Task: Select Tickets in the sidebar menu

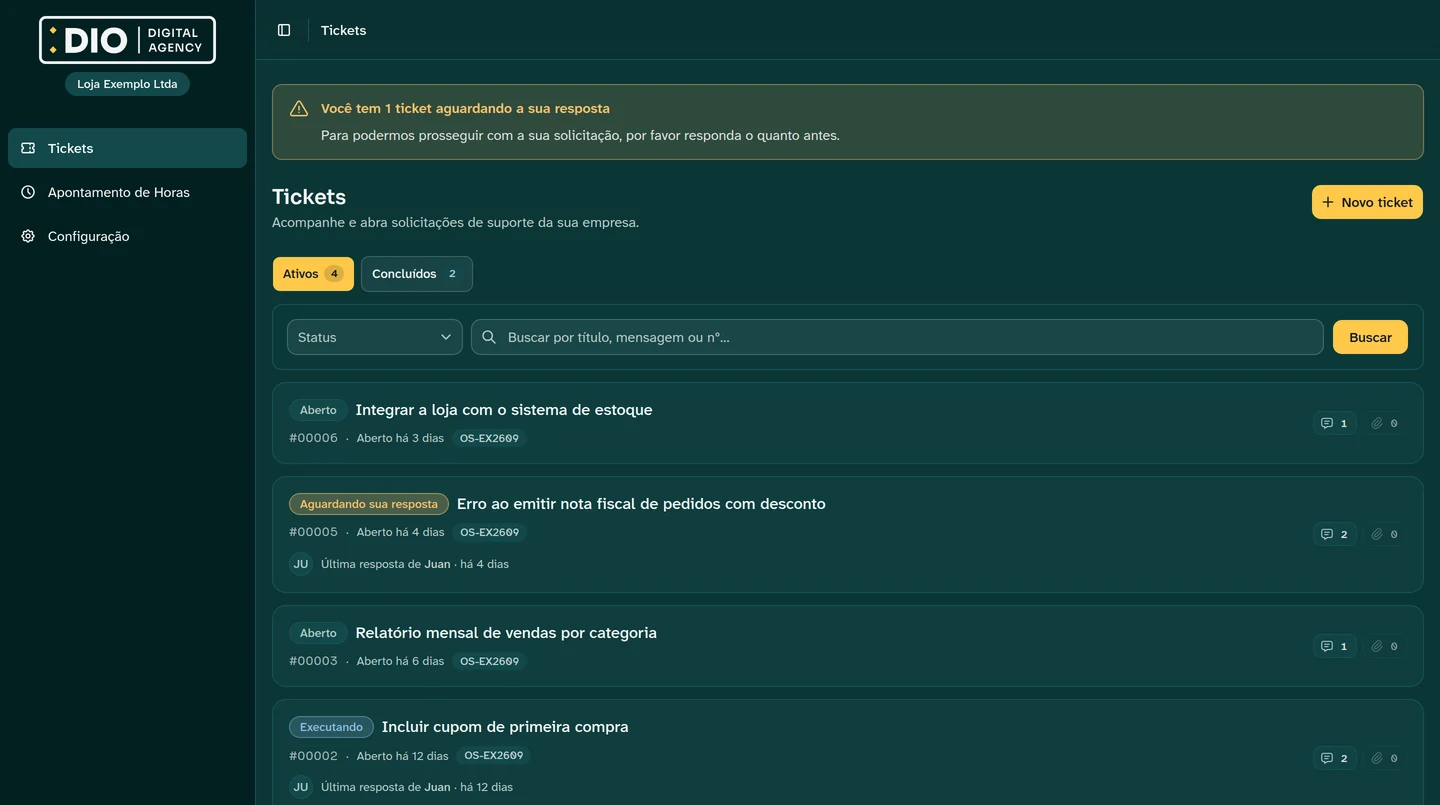Action: (127, 148)
